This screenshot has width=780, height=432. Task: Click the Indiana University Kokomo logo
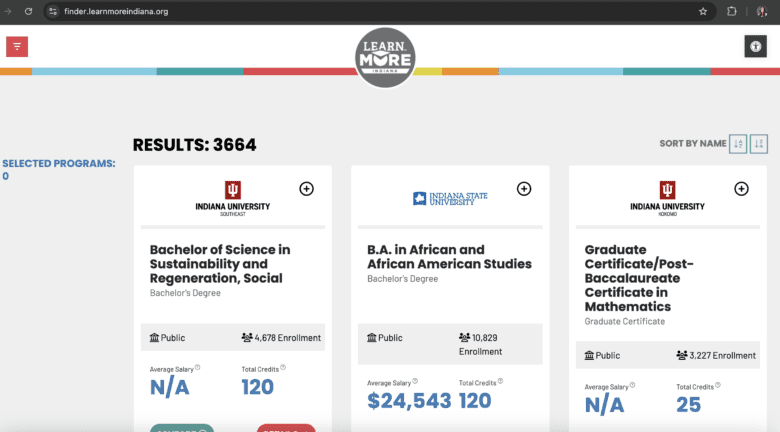(x=667, y=198)
